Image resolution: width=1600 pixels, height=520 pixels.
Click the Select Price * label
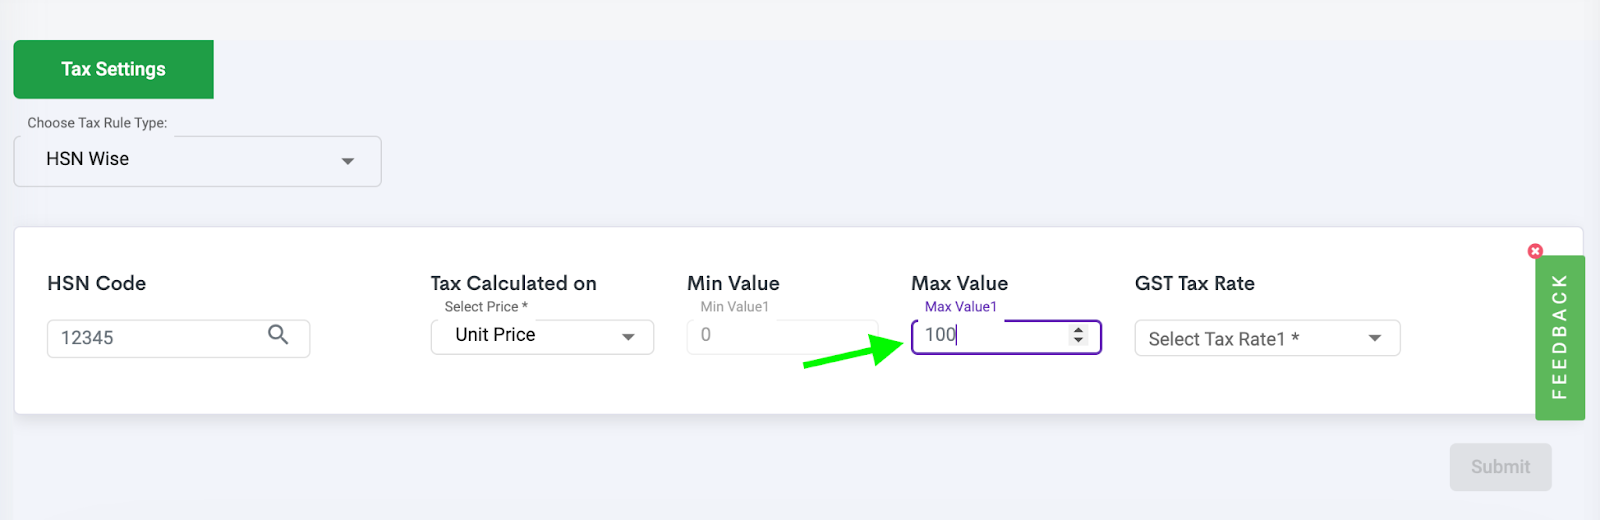point(486,307)
